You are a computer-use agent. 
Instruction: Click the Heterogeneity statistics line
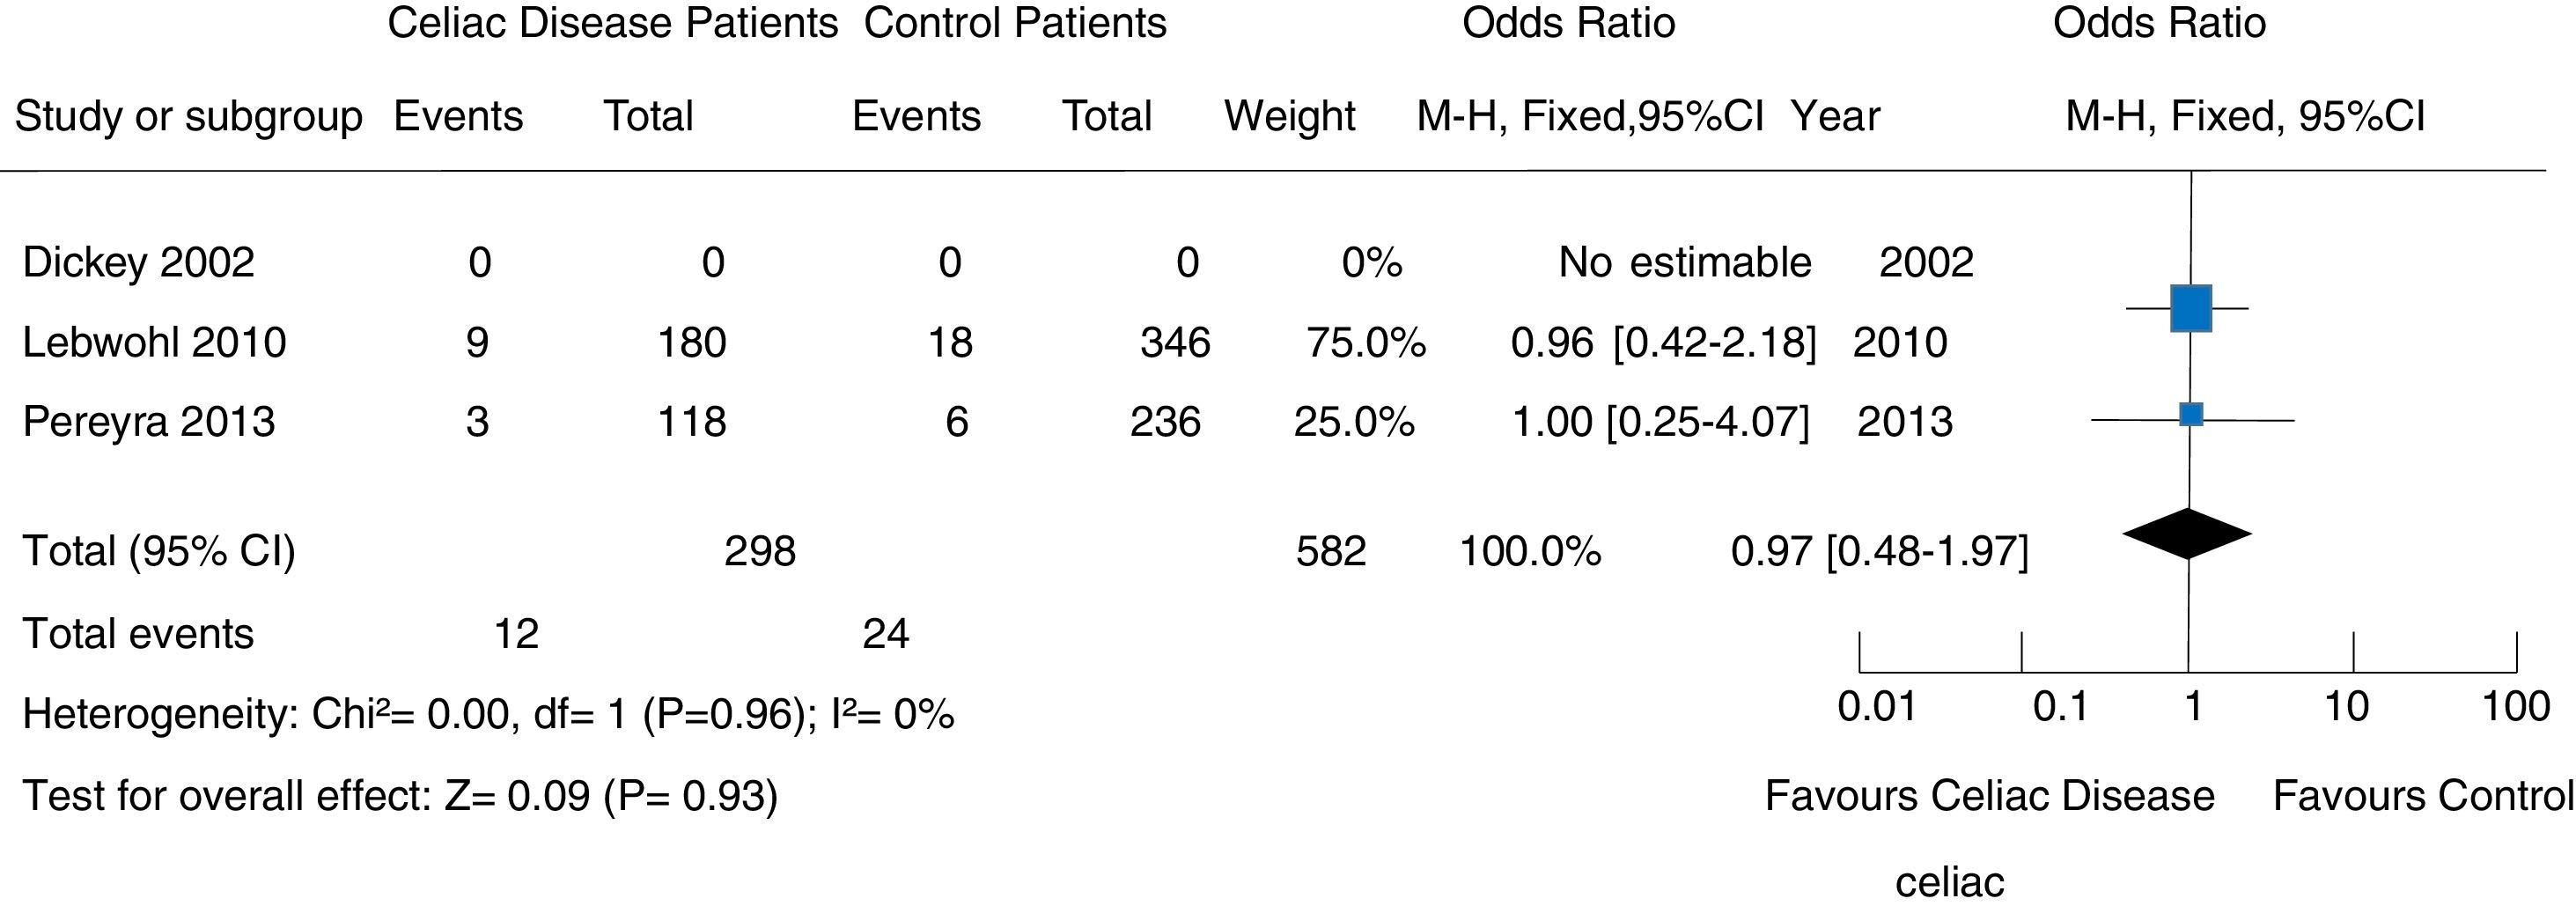click(488, 714)
